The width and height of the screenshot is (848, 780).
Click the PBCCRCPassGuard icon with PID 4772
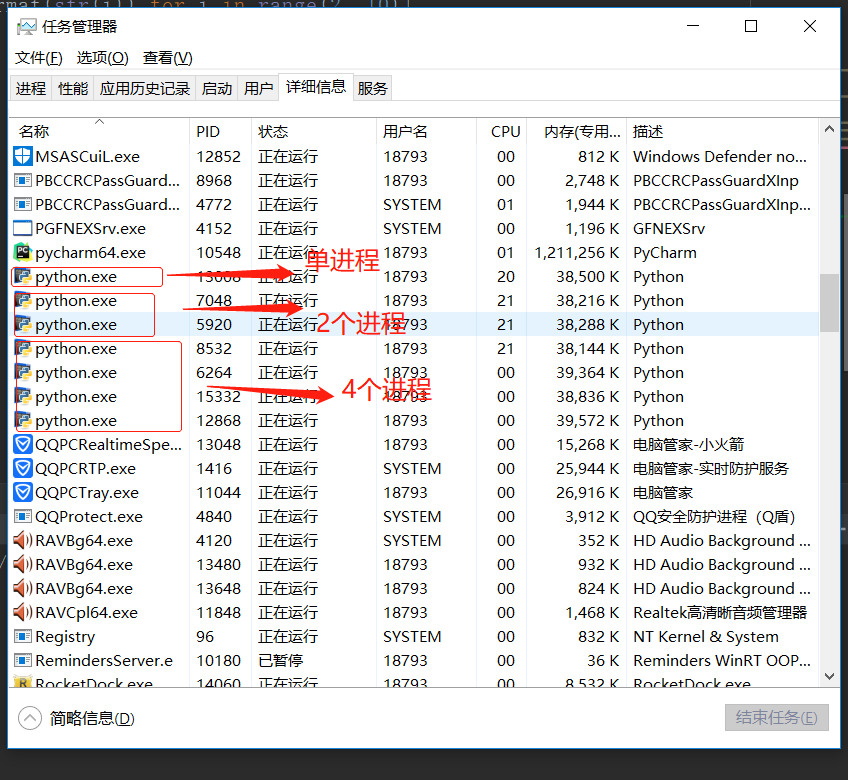point(23,204)
